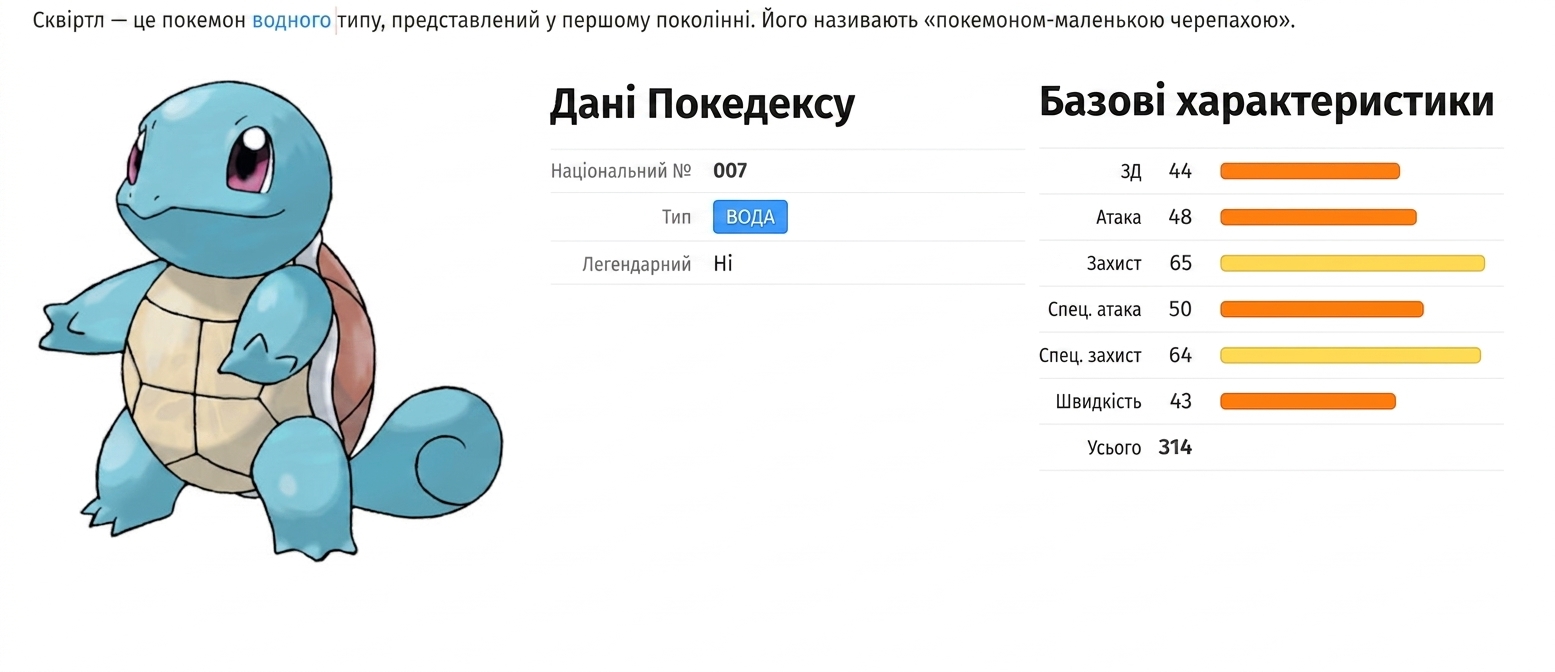Open the 'водного' type link

[x=291, y=20]
